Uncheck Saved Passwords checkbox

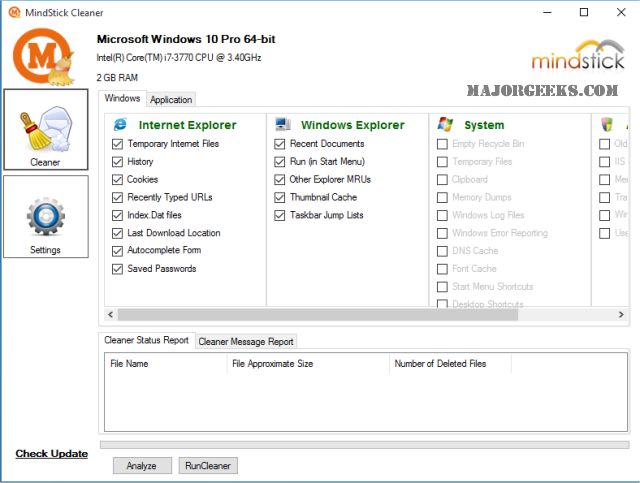click(118, 269)
